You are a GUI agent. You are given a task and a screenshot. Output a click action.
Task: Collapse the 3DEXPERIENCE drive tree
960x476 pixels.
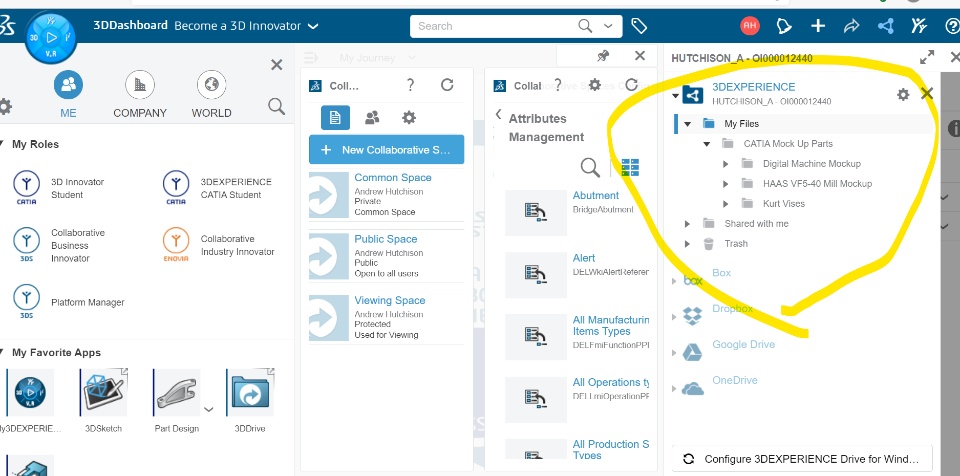click(675, 96)
